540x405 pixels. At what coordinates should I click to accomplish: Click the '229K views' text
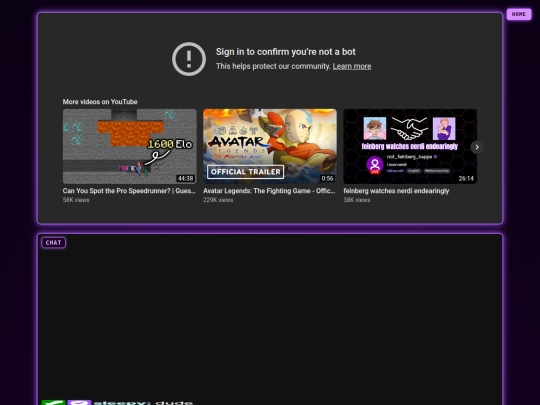tap(218, 200)
